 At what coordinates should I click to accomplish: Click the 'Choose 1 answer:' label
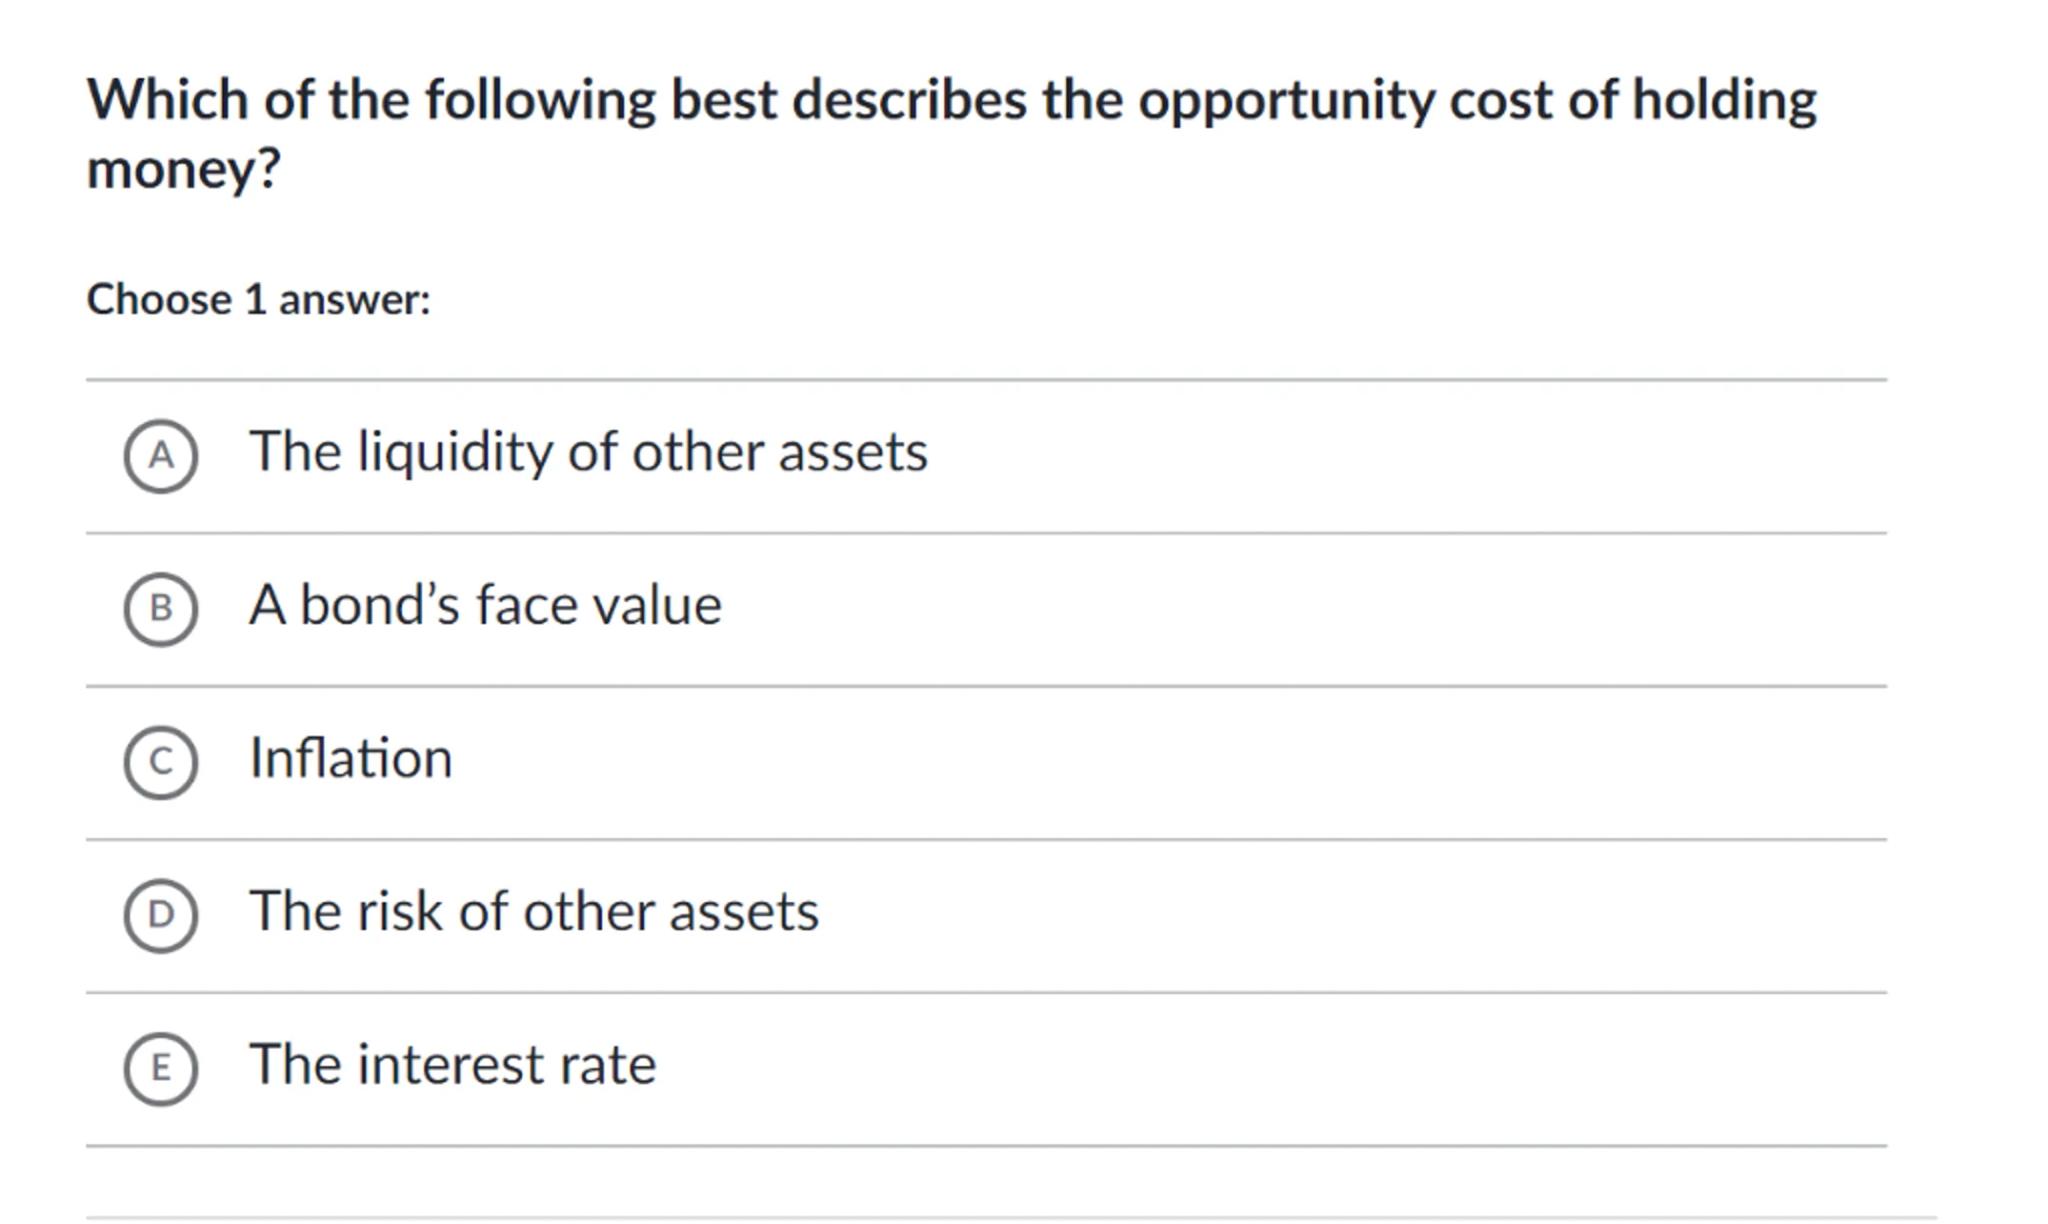click(x=258, y=299)
